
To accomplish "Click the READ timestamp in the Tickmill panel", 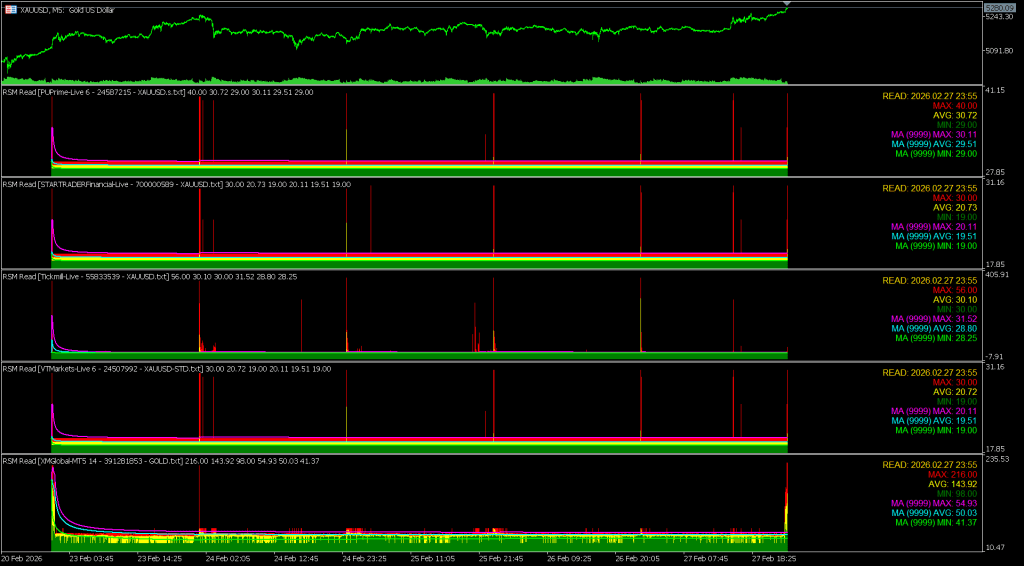I will pos(929,280).
